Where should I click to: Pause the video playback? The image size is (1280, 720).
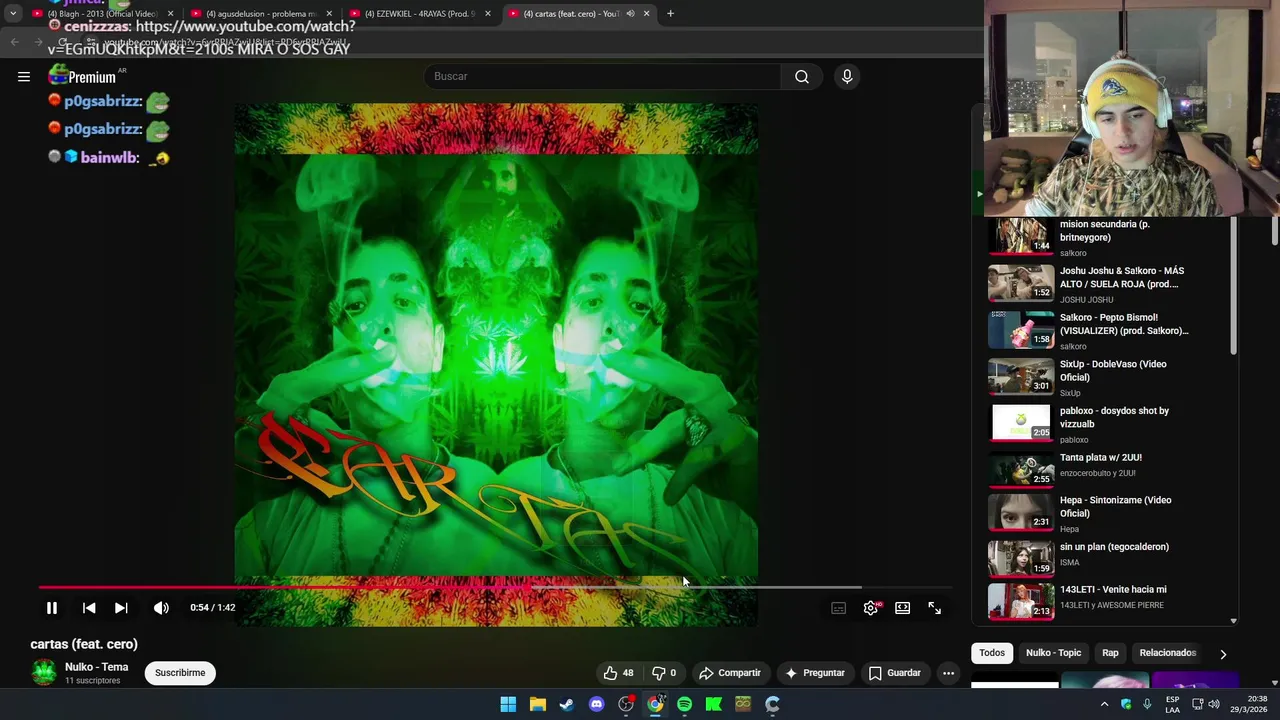click(52, 607)
